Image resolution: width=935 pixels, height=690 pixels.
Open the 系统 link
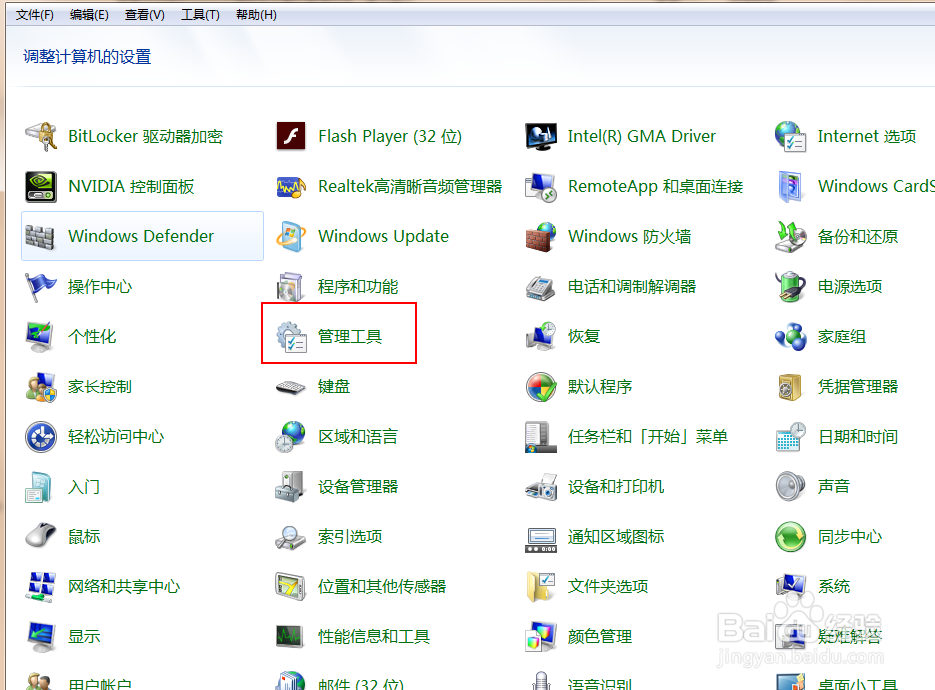tap(834, 587)
